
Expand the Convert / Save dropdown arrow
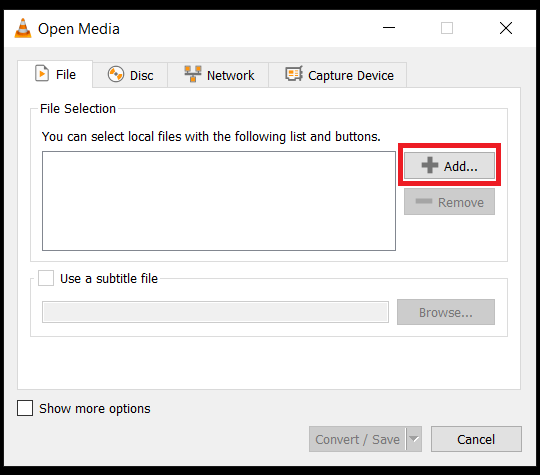point(414,439)
